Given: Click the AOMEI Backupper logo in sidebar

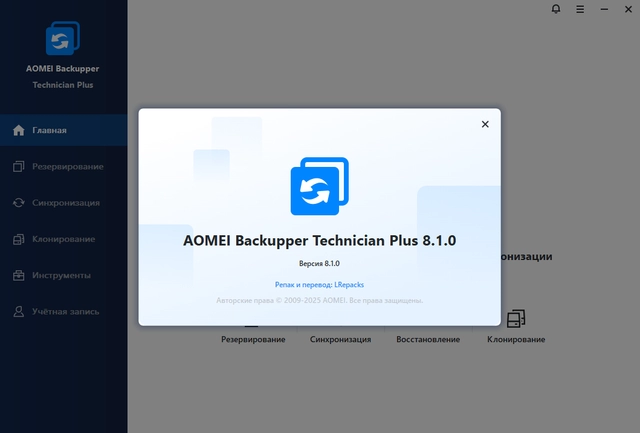Looking at the screenshot, I should [62, 38].
